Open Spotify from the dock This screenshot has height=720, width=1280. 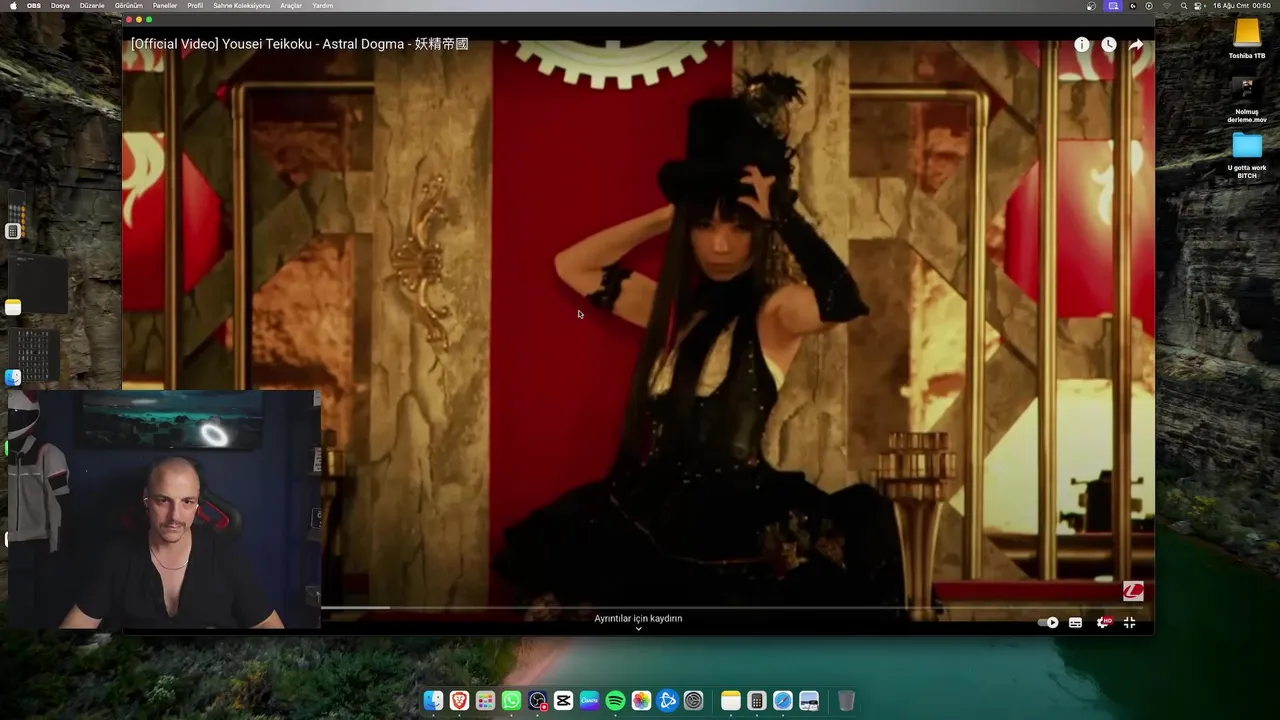pyautogui.click(x=615, y=701)
